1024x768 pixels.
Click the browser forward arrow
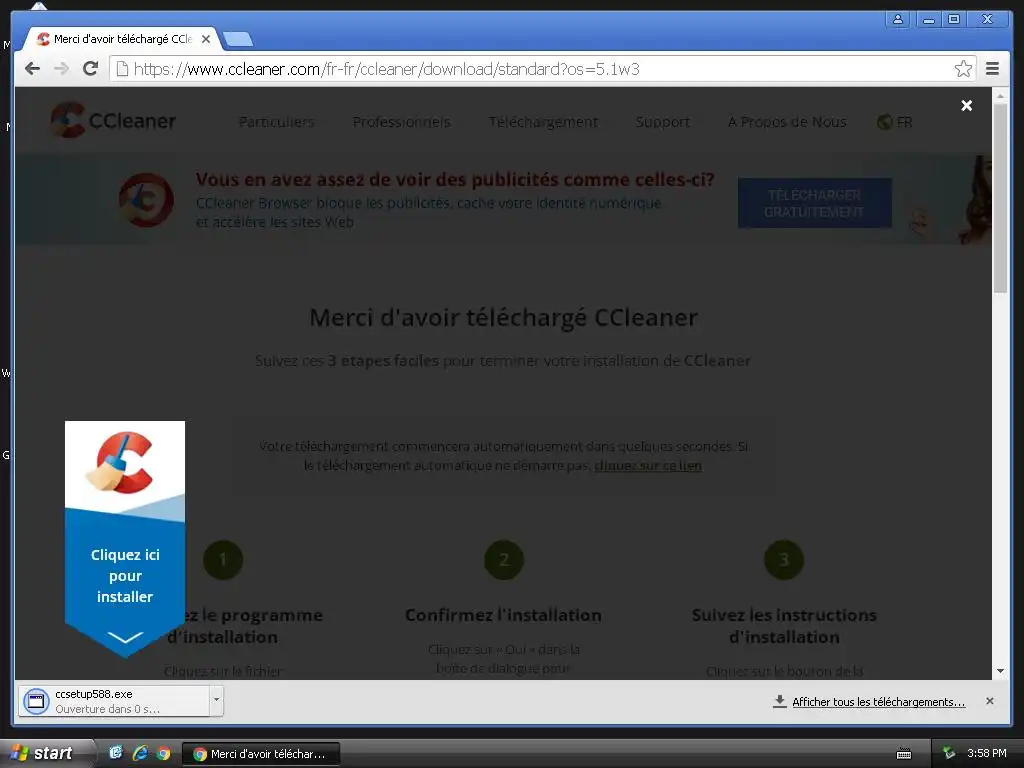(61, 69)
